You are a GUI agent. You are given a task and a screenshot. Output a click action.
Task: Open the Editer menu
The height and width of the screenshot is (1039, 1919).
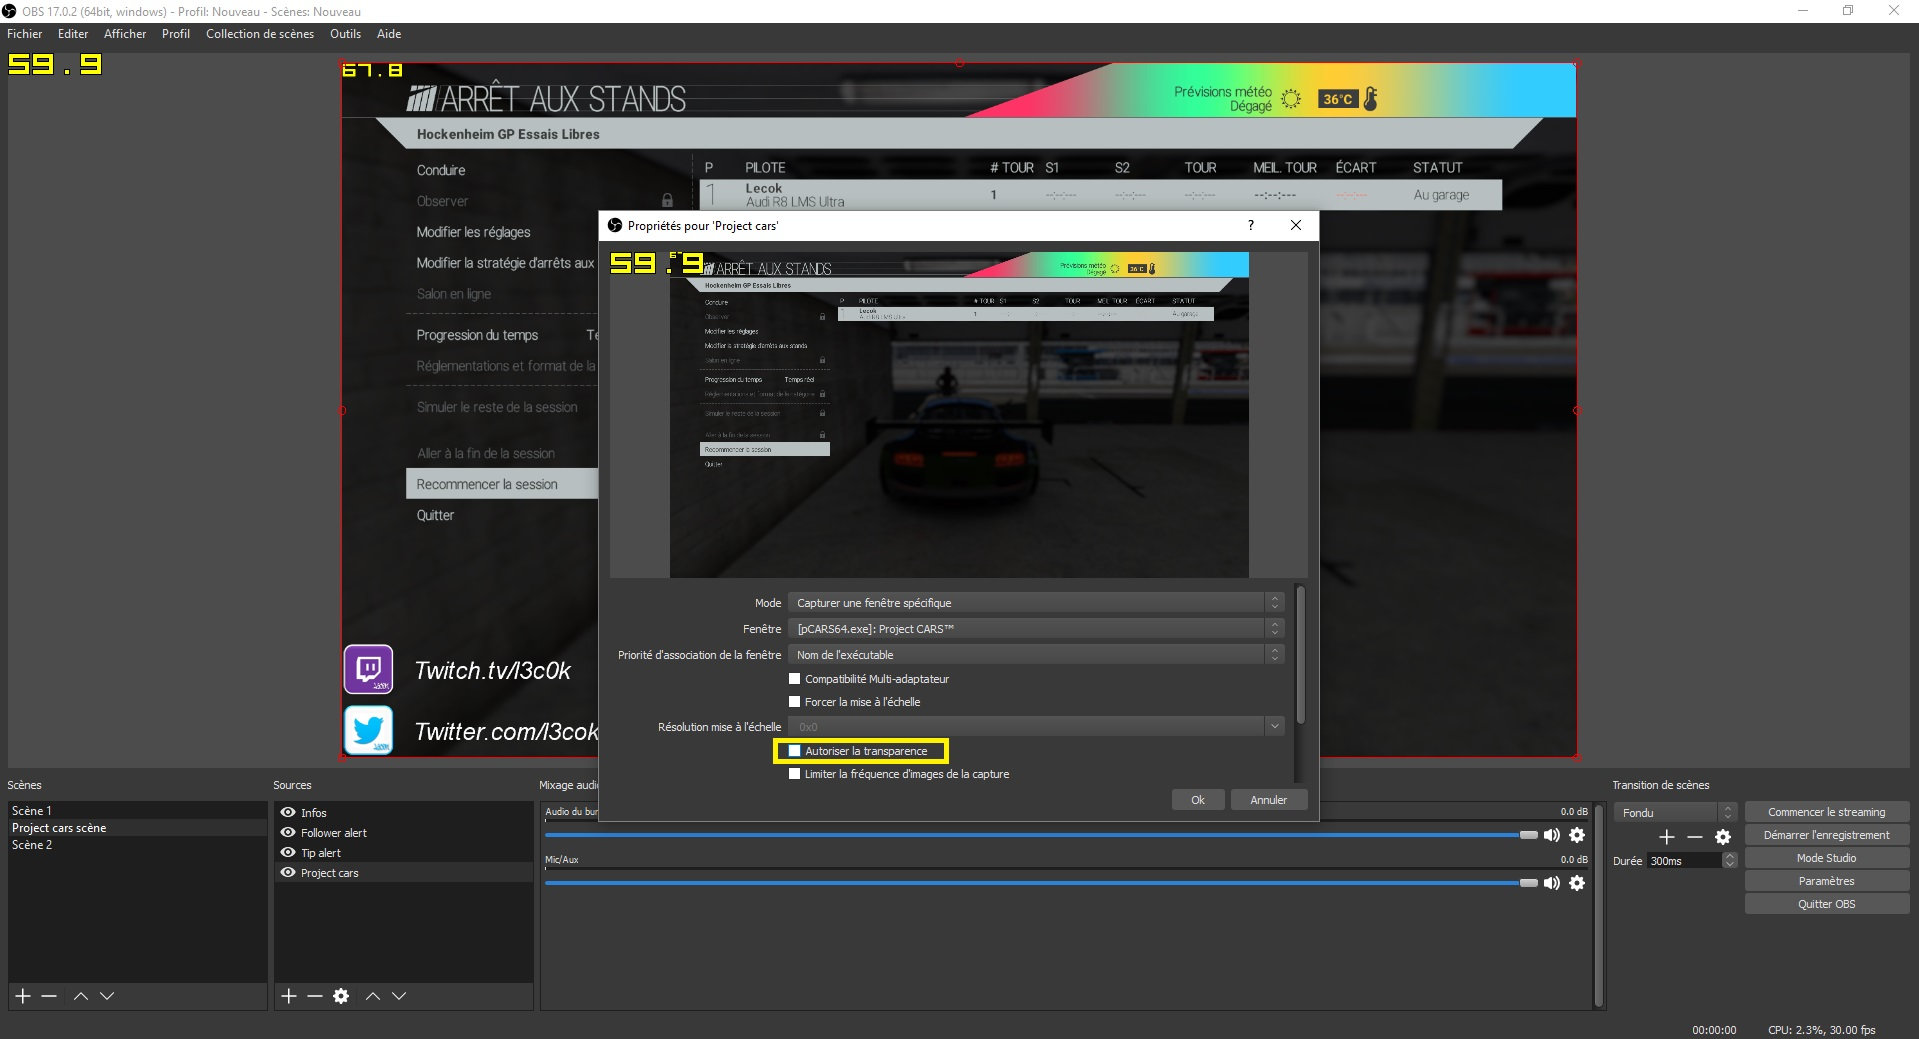click(x=73, y=34)
